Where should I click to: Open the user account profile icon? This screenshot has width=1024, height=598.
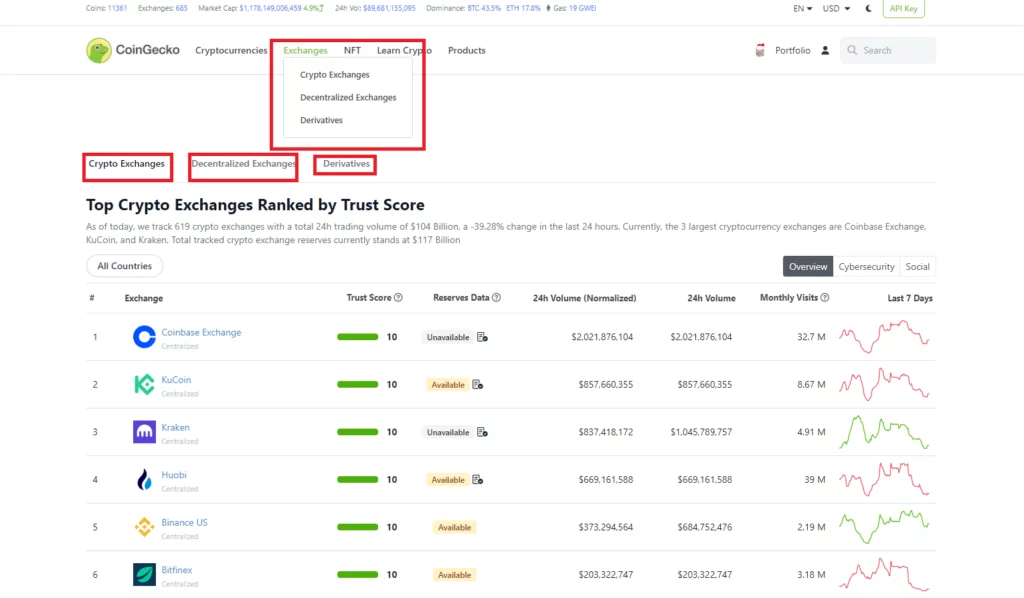coord(825,50)
